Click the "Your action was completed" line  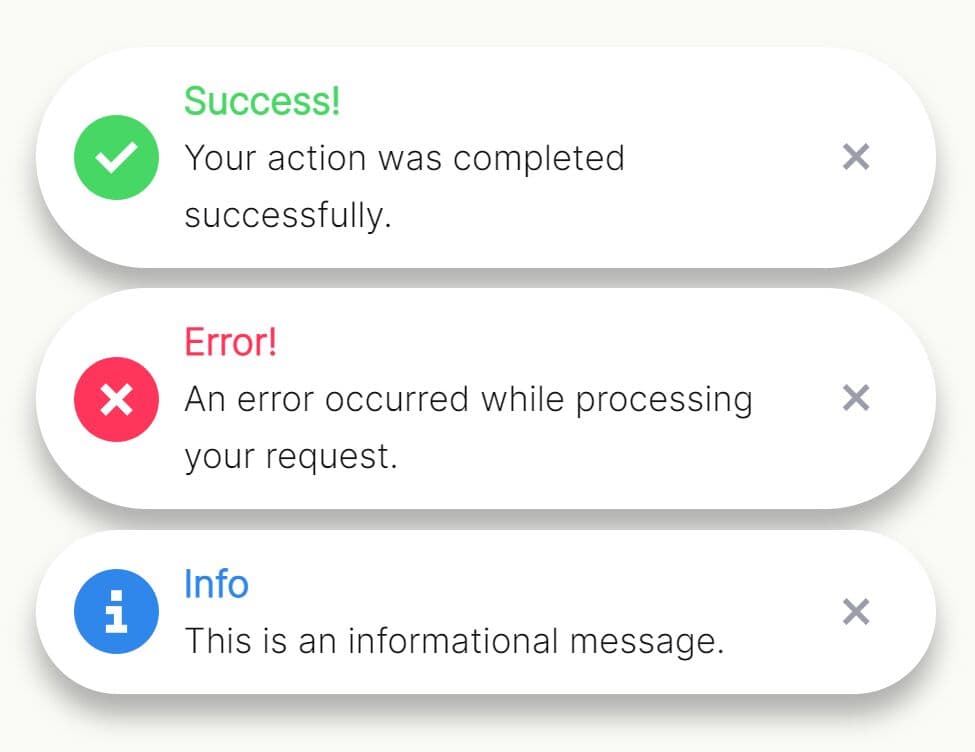(x=404, y=158)
